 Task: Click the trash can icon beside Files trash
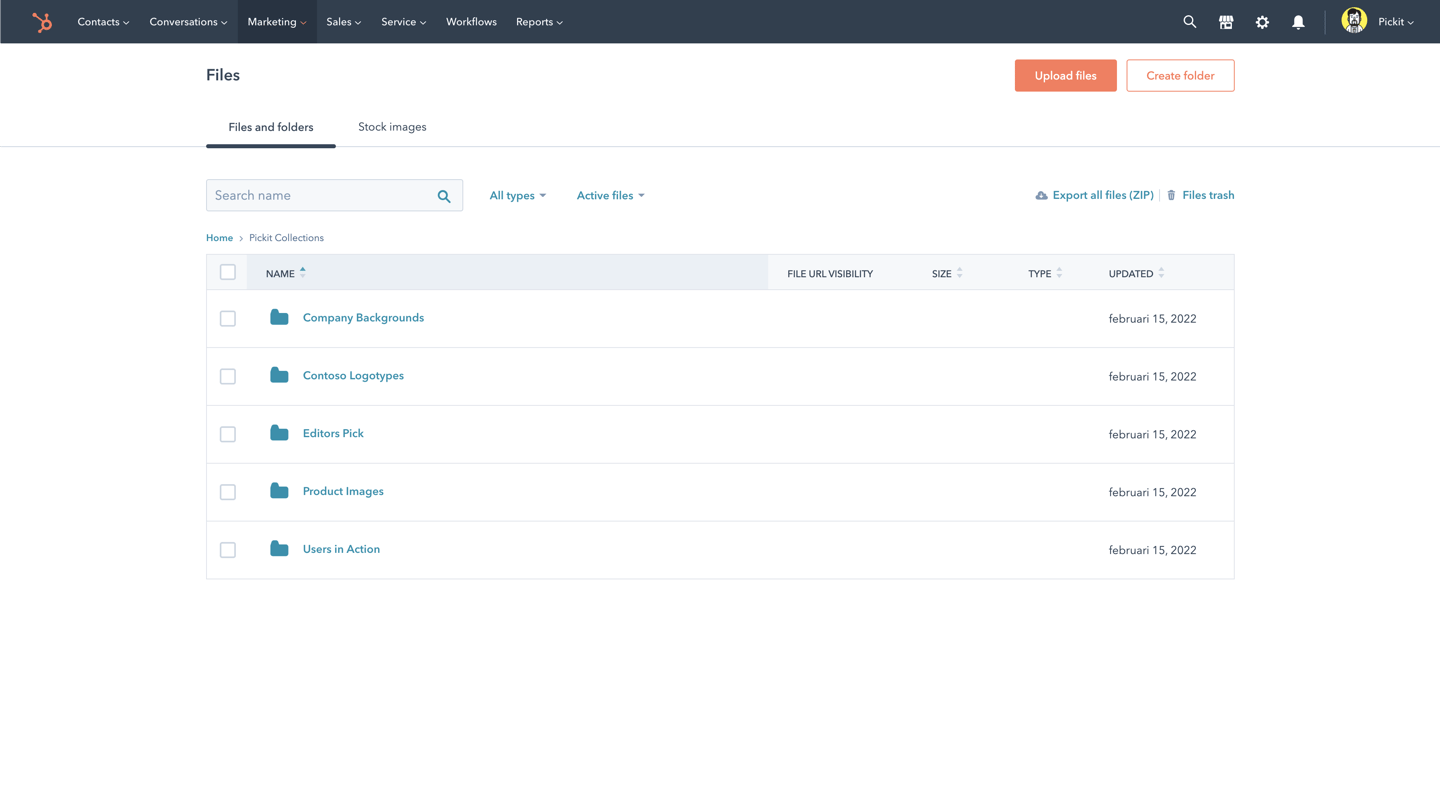1172,196
